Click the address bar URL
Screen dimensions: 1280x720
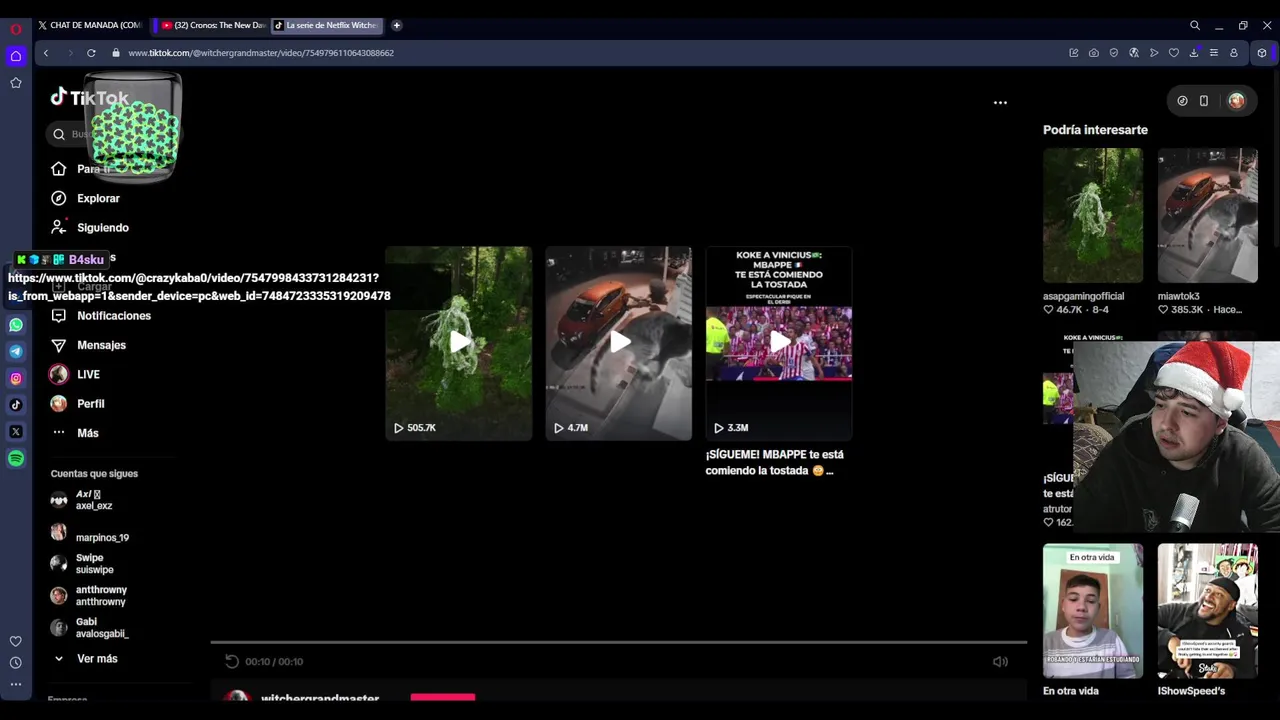pos(261,53)
